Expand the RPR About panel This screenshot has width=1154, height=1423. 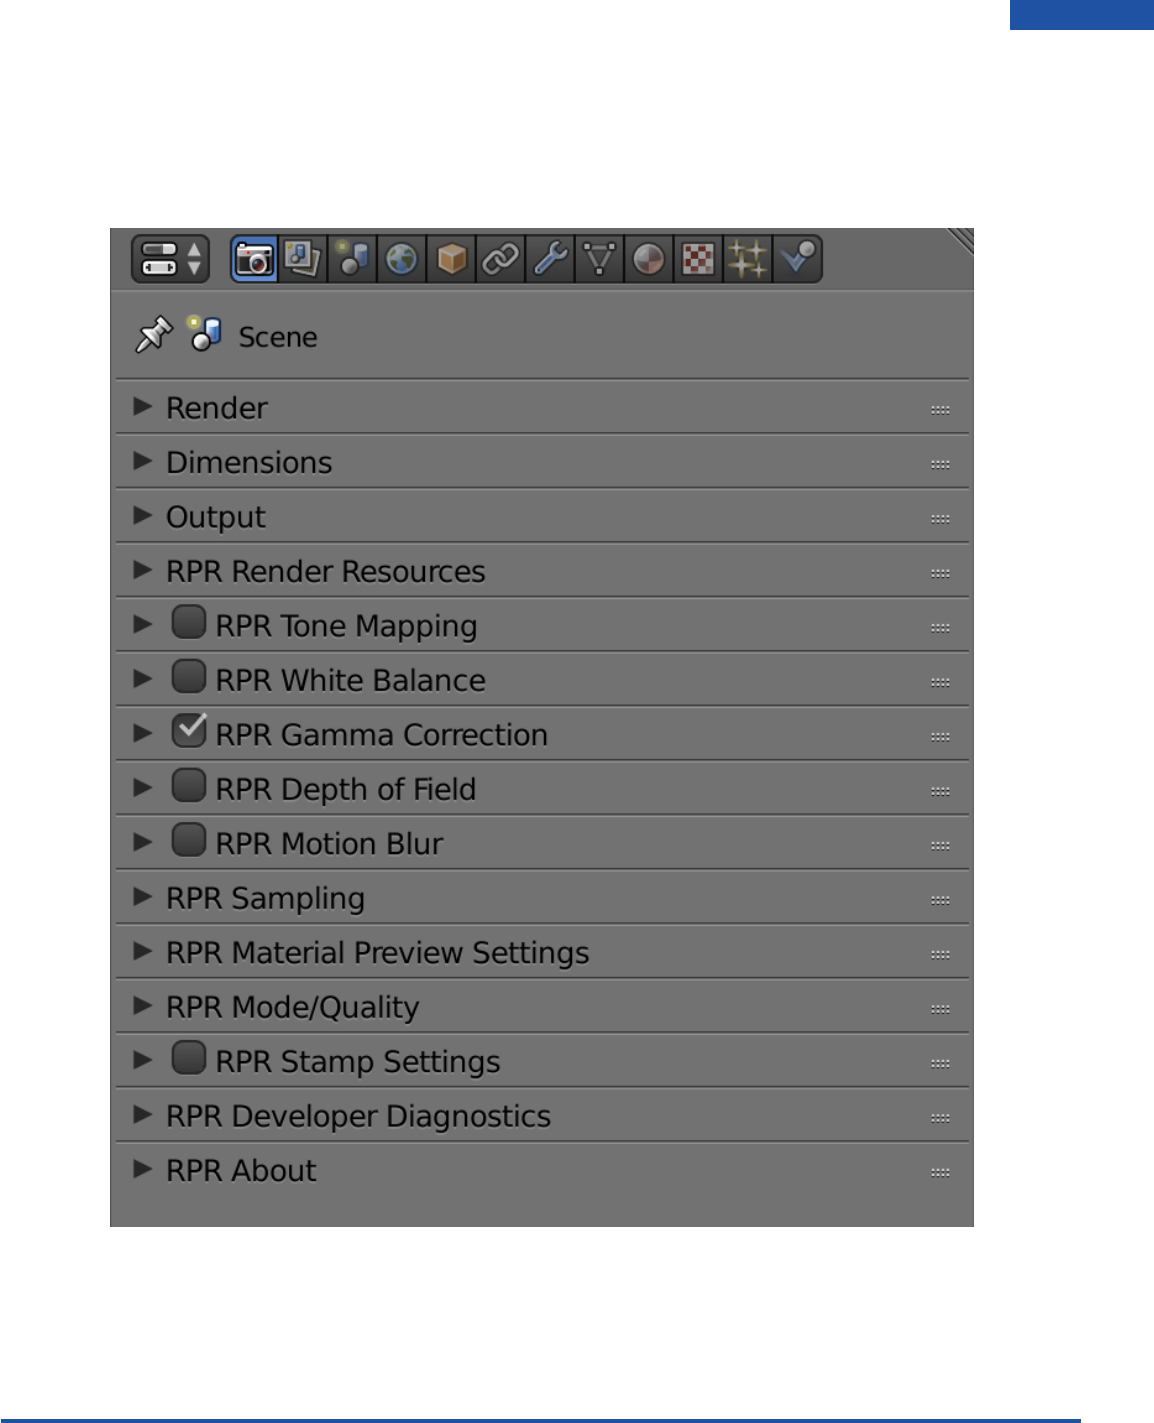(x=542, y=1170)
